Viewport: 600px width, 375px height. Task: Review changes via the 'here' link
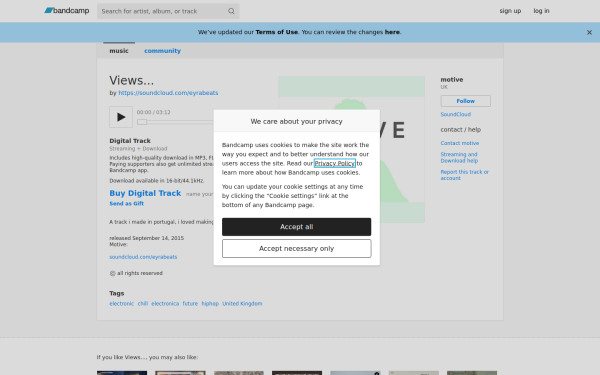pos(392,32)
